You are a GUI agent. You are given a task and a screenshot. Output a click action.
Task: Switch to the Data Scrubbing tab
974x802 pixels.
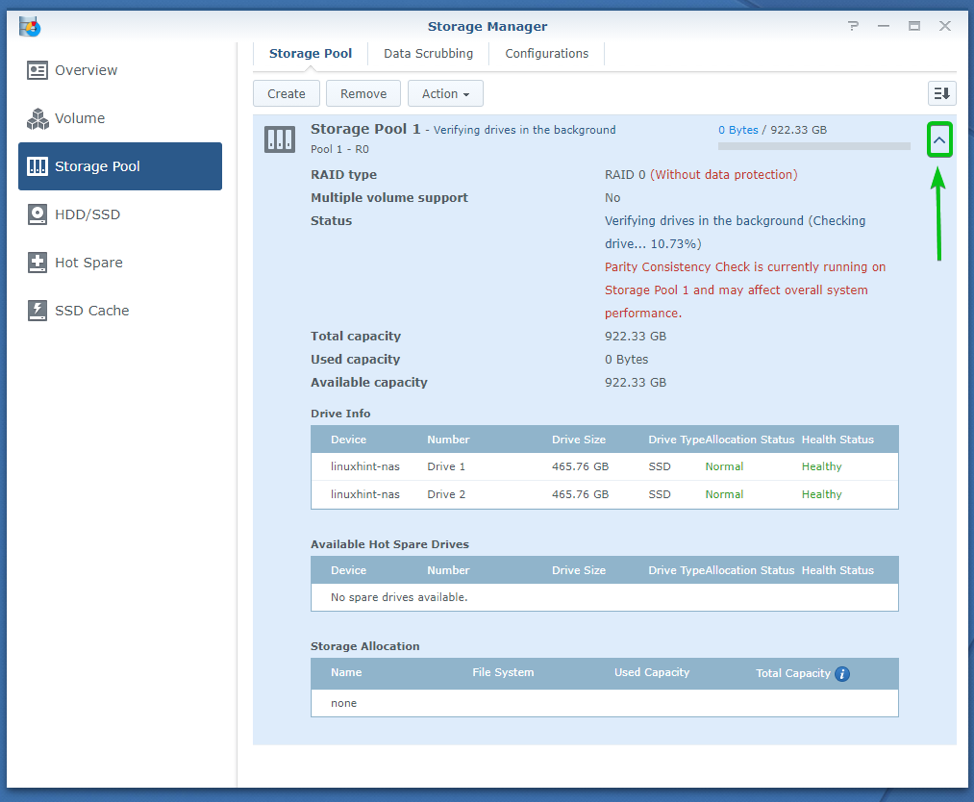427,54
